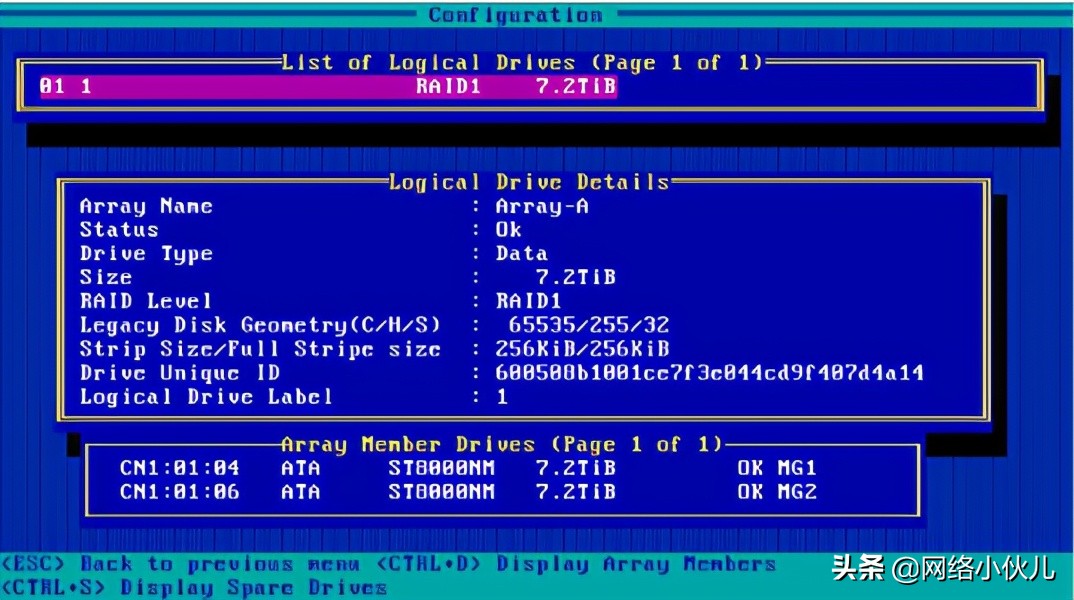1074x600 pixels.
Task: Click the RAID Level value RAID1
Action: [x=528, y=301]
